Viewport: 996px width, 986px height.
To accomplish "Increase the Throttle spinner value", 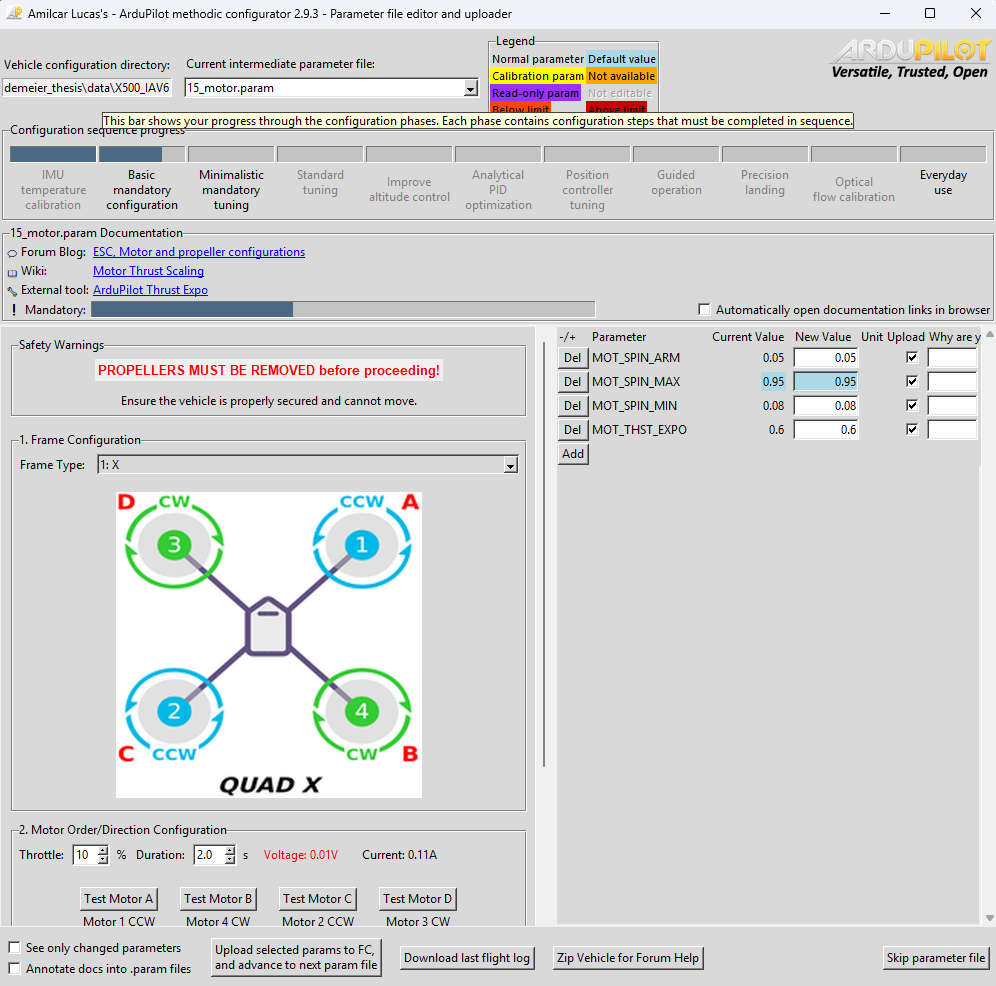I will pos(103,851).
